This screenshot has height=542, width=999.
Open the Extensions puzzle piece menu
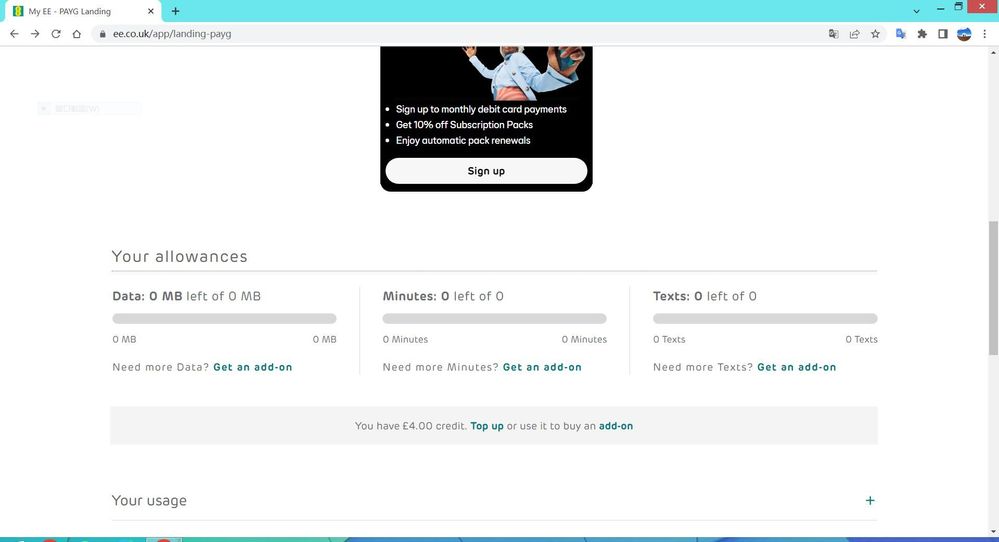click(922, 33)
